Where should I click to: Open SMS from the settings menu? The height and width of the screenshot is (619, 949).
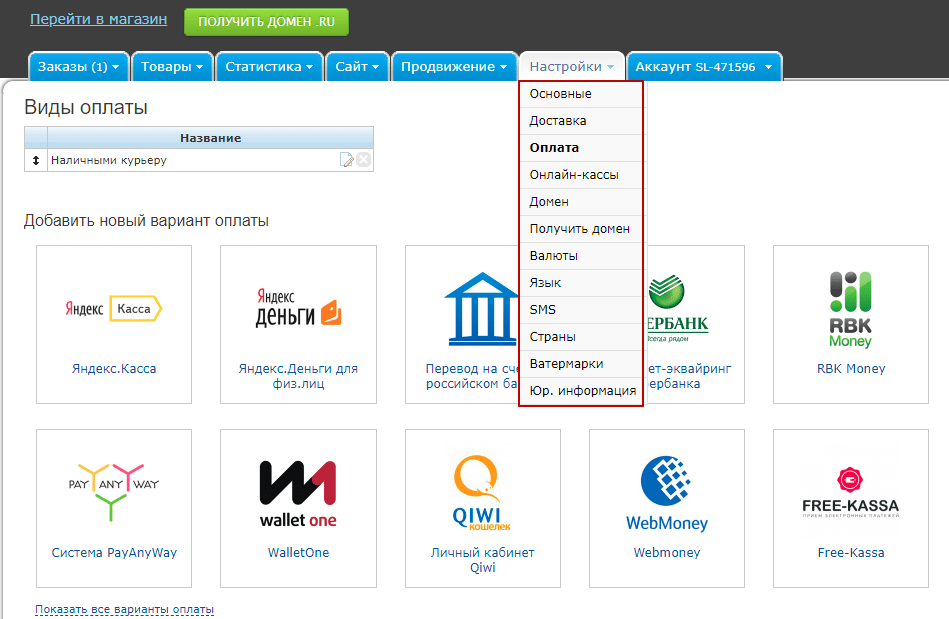pos(581,310)
